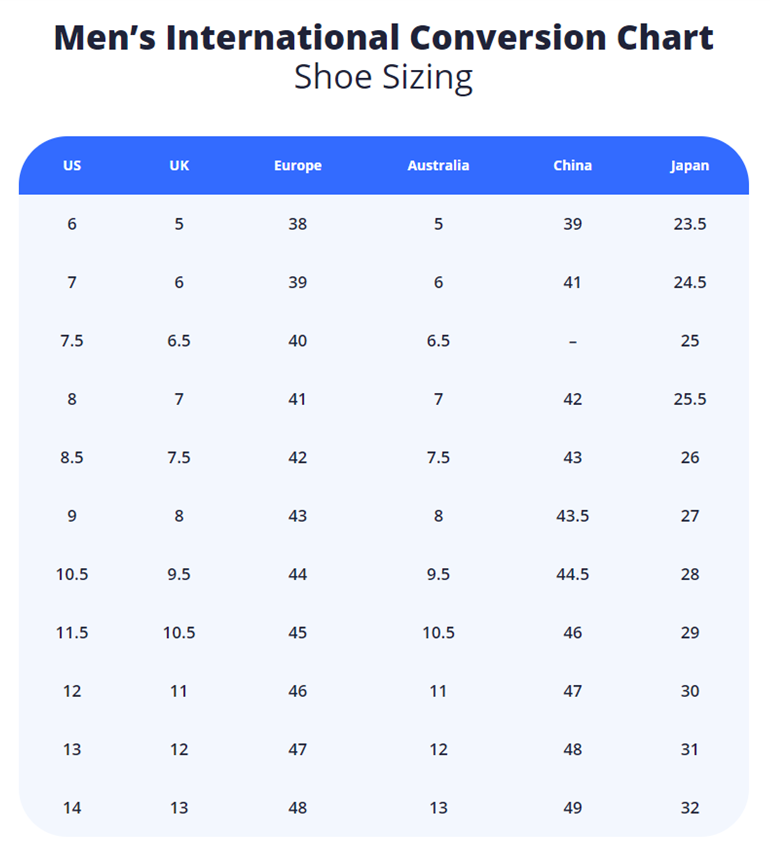The width and height of the screenshot is (770, 857).
Task: Select the China column header
Action: [x=572, y=165]
